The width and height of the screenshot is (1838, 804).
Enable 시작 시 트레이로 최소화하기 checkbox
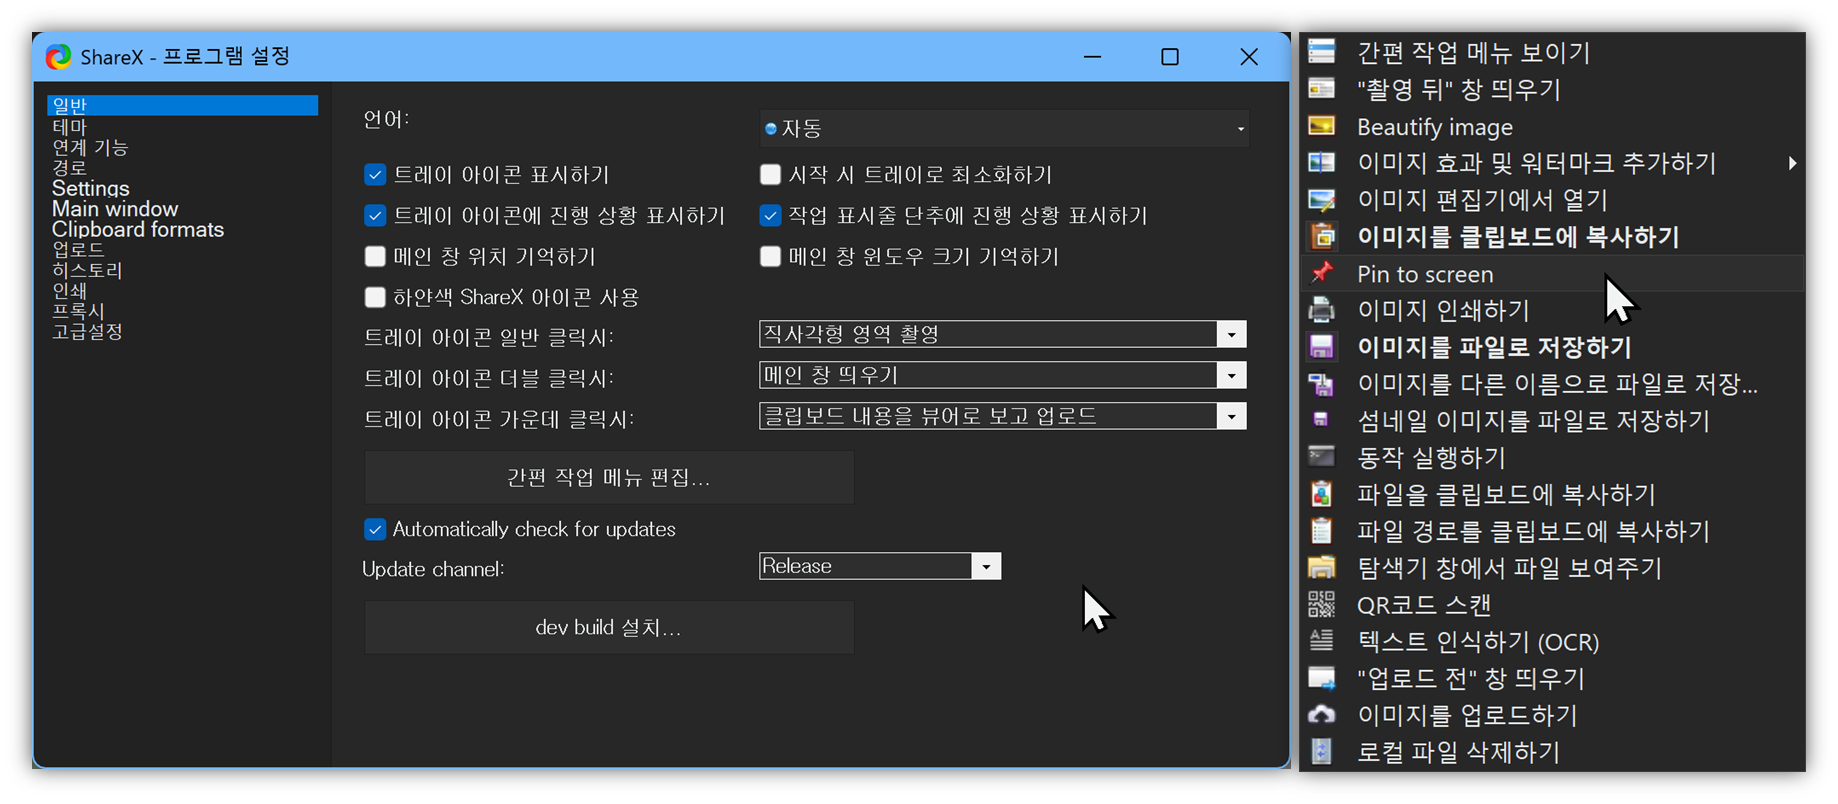770,175
